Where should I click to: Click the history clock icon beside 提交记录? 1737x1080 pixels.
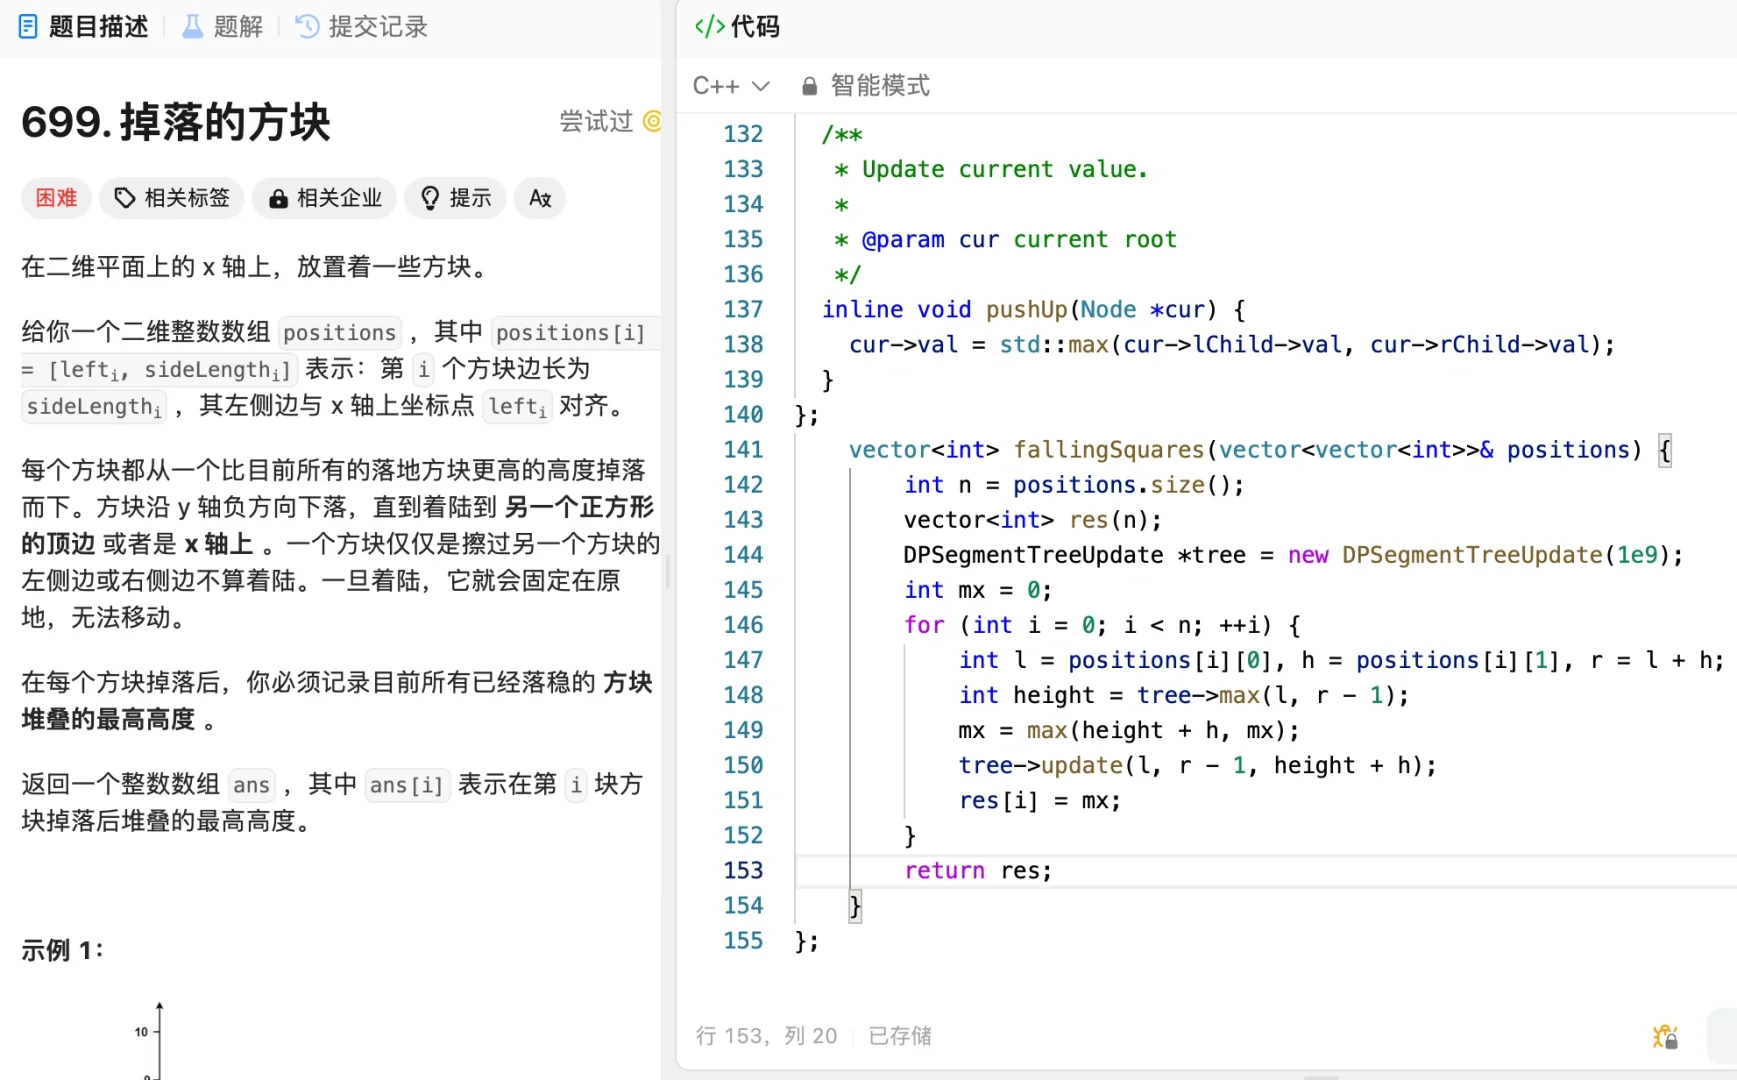click(307, 27)
